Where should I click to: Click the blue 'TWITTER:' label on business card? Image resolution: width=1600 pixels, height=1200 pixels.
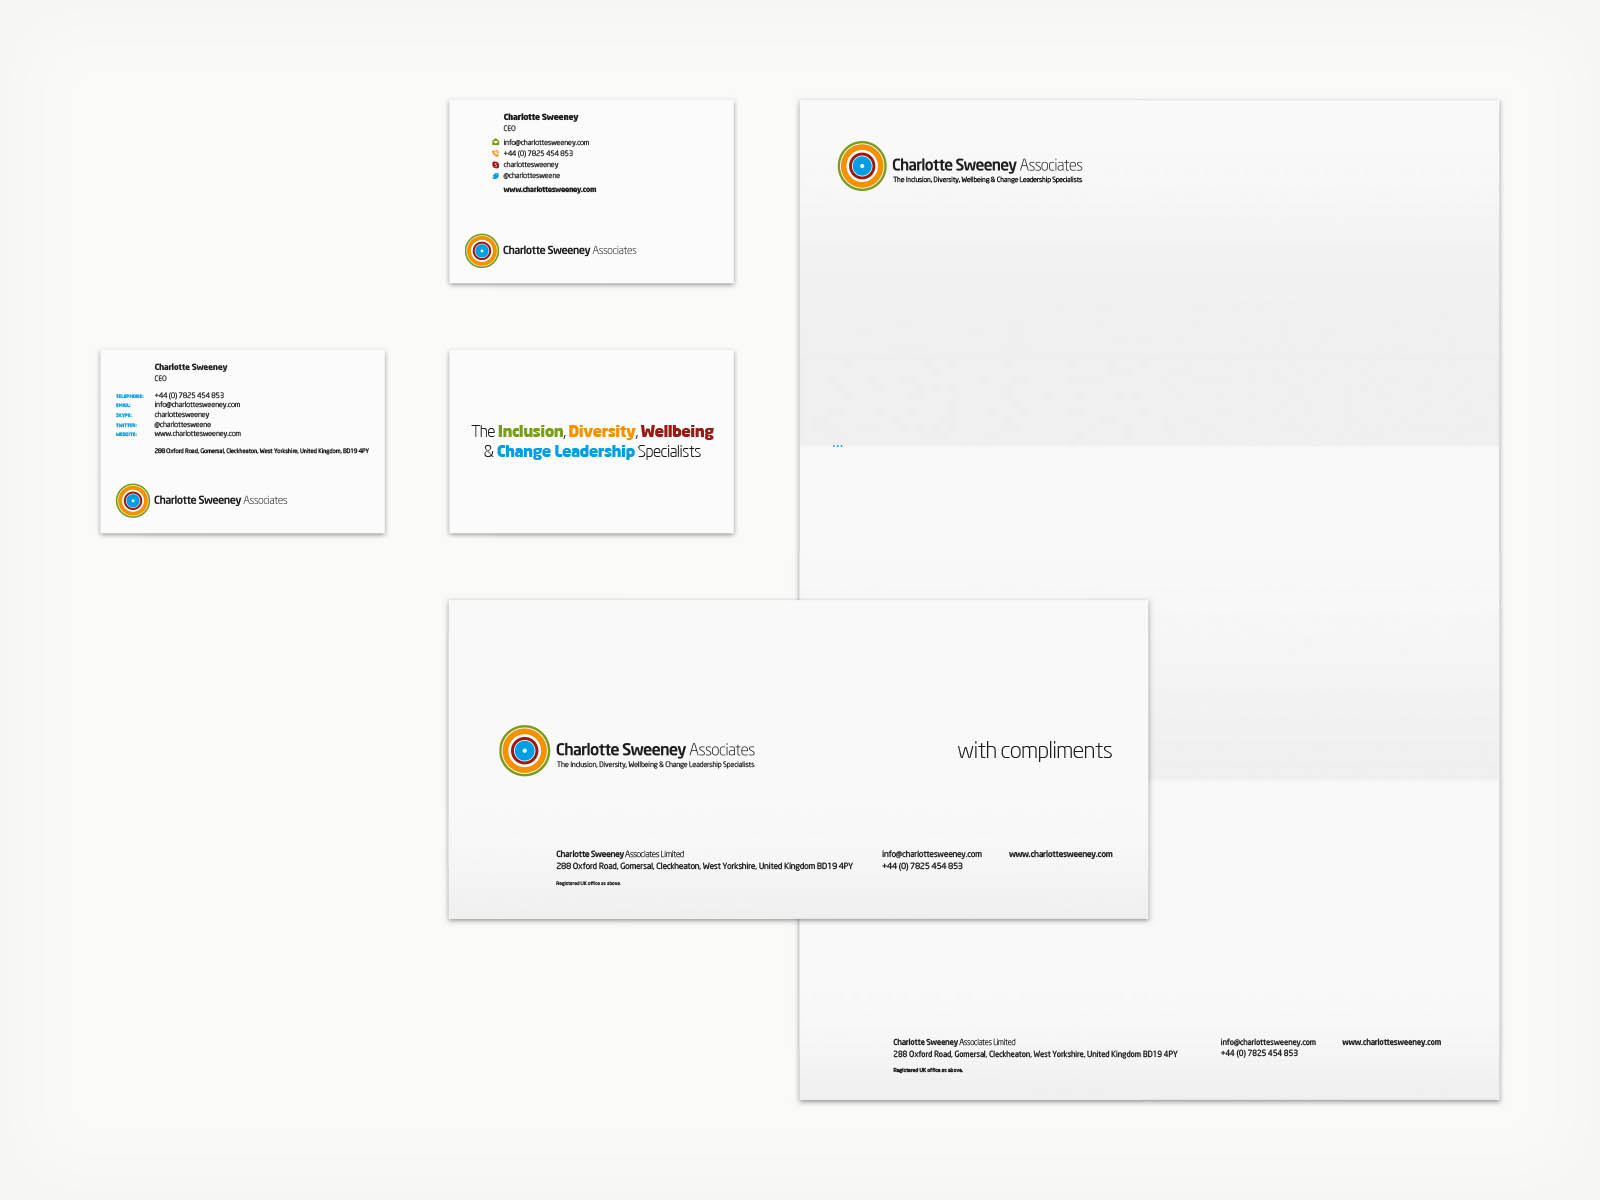[126, 425]
